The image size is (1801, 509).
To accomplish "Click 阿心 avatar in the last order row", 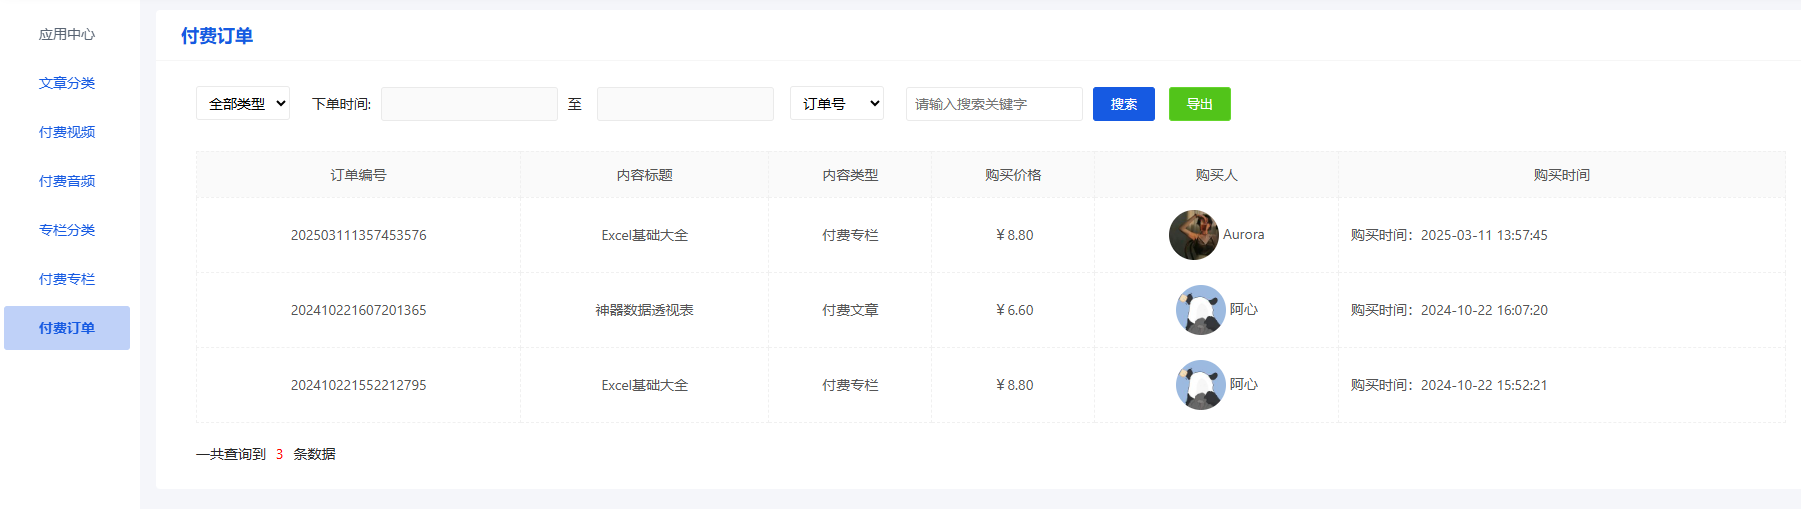I will (x=1200, y=385).
